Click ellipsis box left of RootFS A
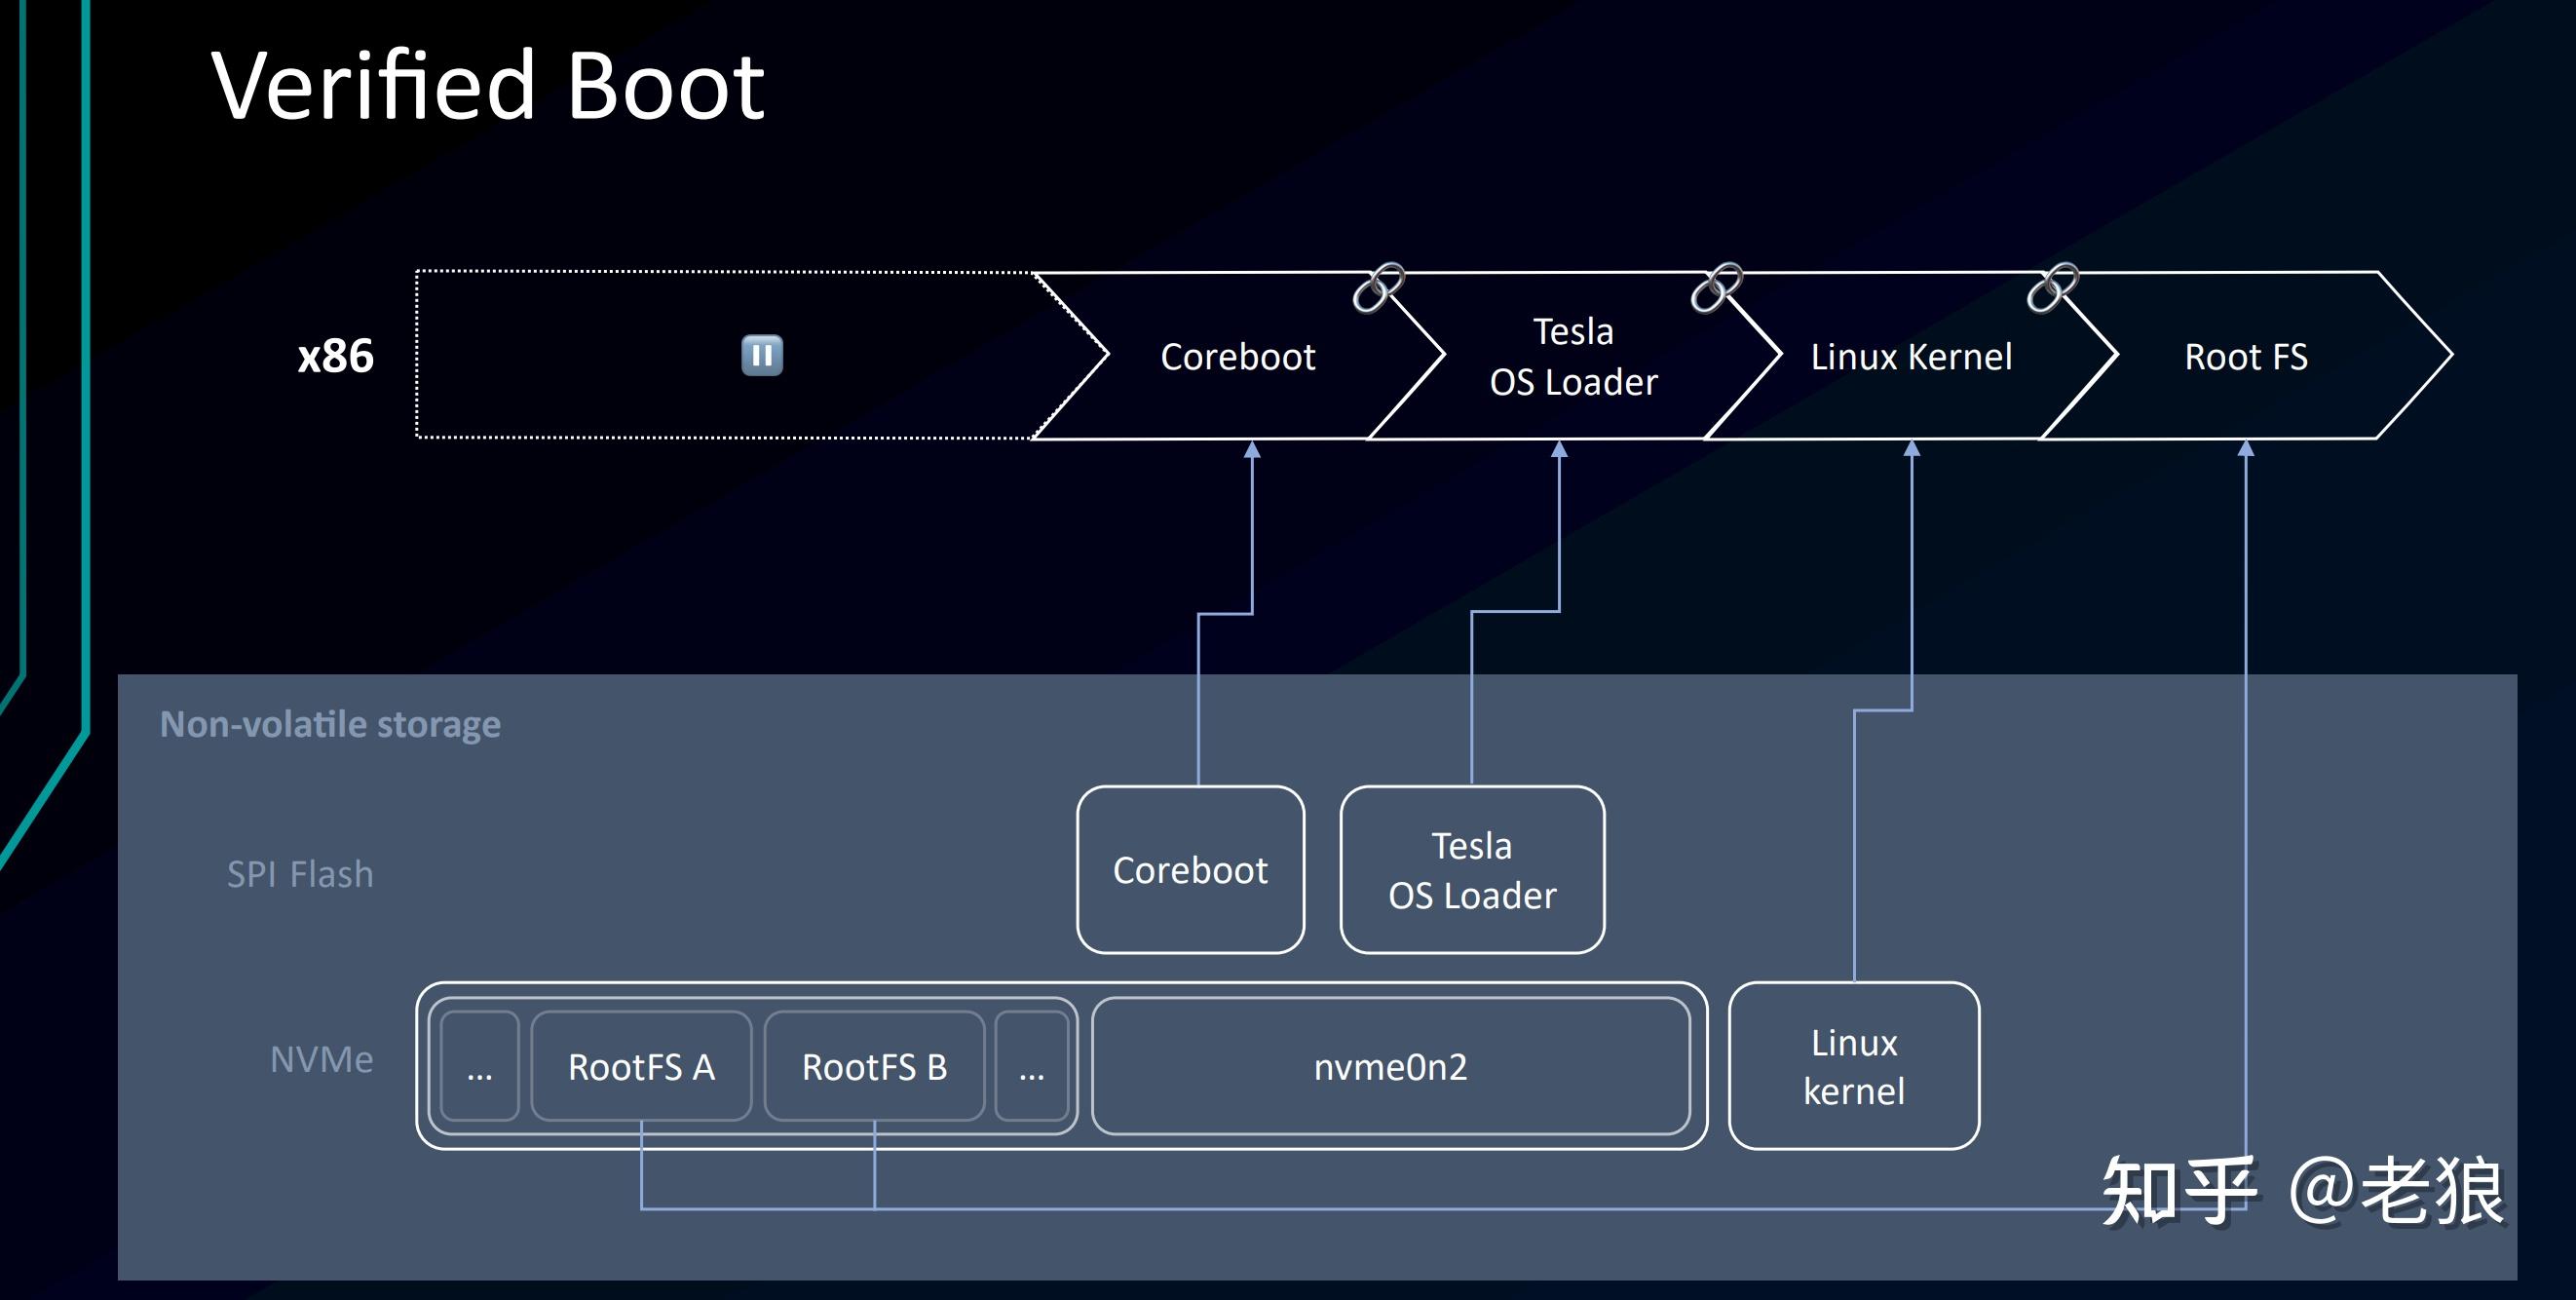The image size is (2576, 1300). coord(479,1067)
